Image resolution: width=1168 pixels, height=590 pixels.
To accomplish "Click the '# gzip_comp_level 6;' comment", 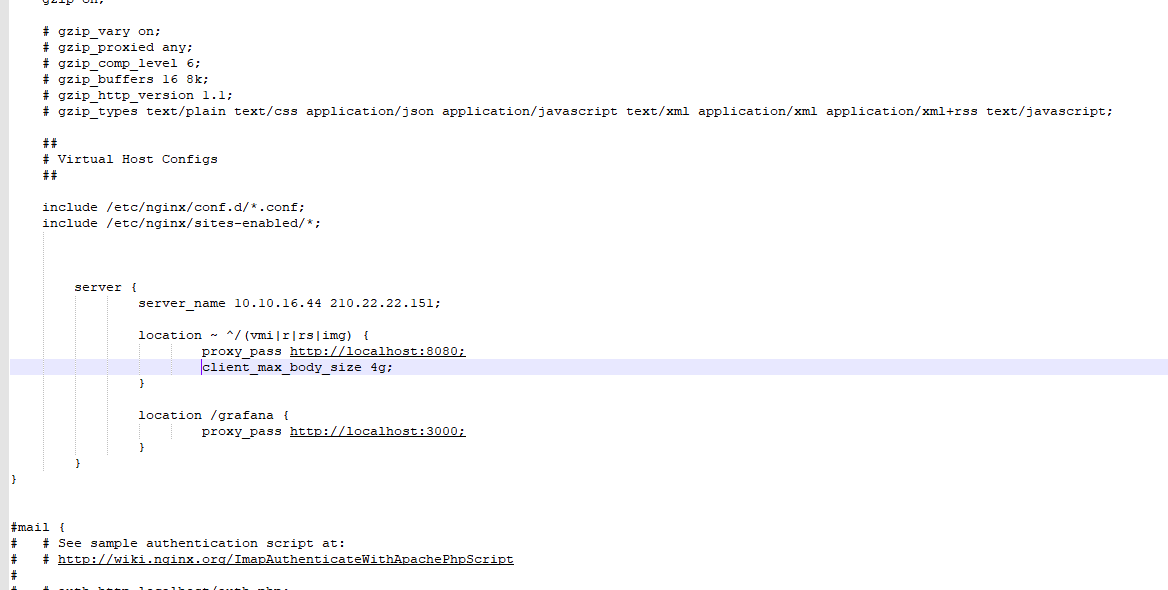I will (121, 63).
